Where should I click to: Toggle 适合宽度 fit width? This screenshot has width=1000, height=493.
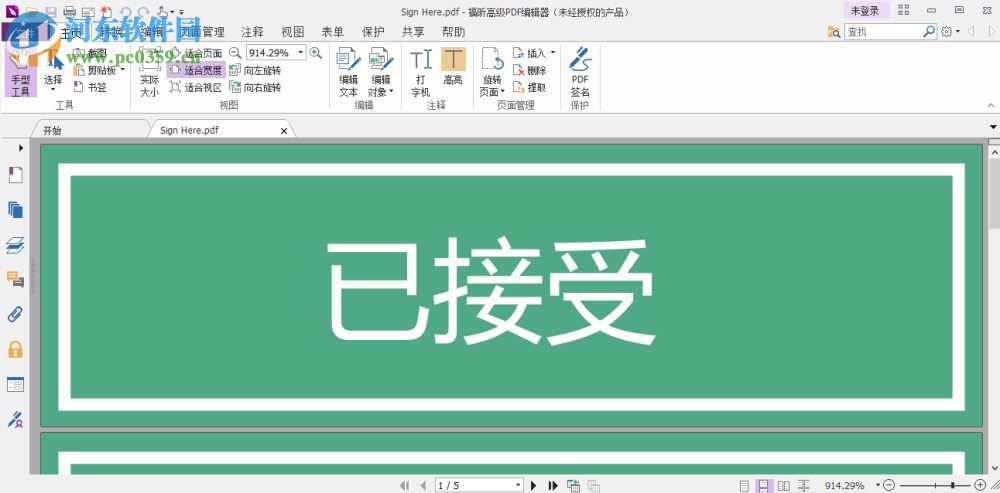click(x=196, y=70)
